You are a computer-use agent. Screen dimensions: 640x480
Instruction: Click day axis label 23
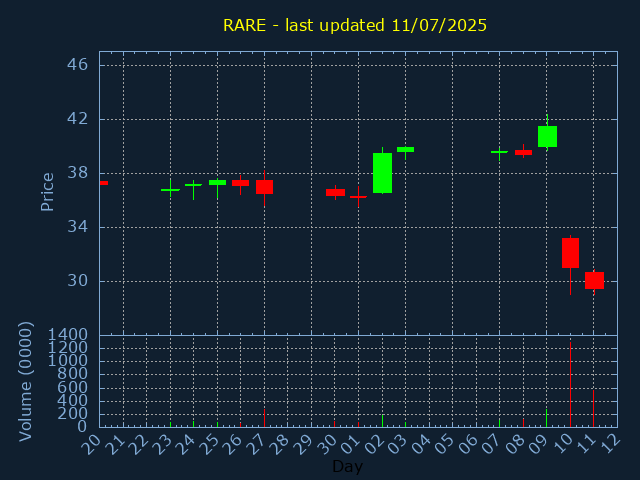162,443
